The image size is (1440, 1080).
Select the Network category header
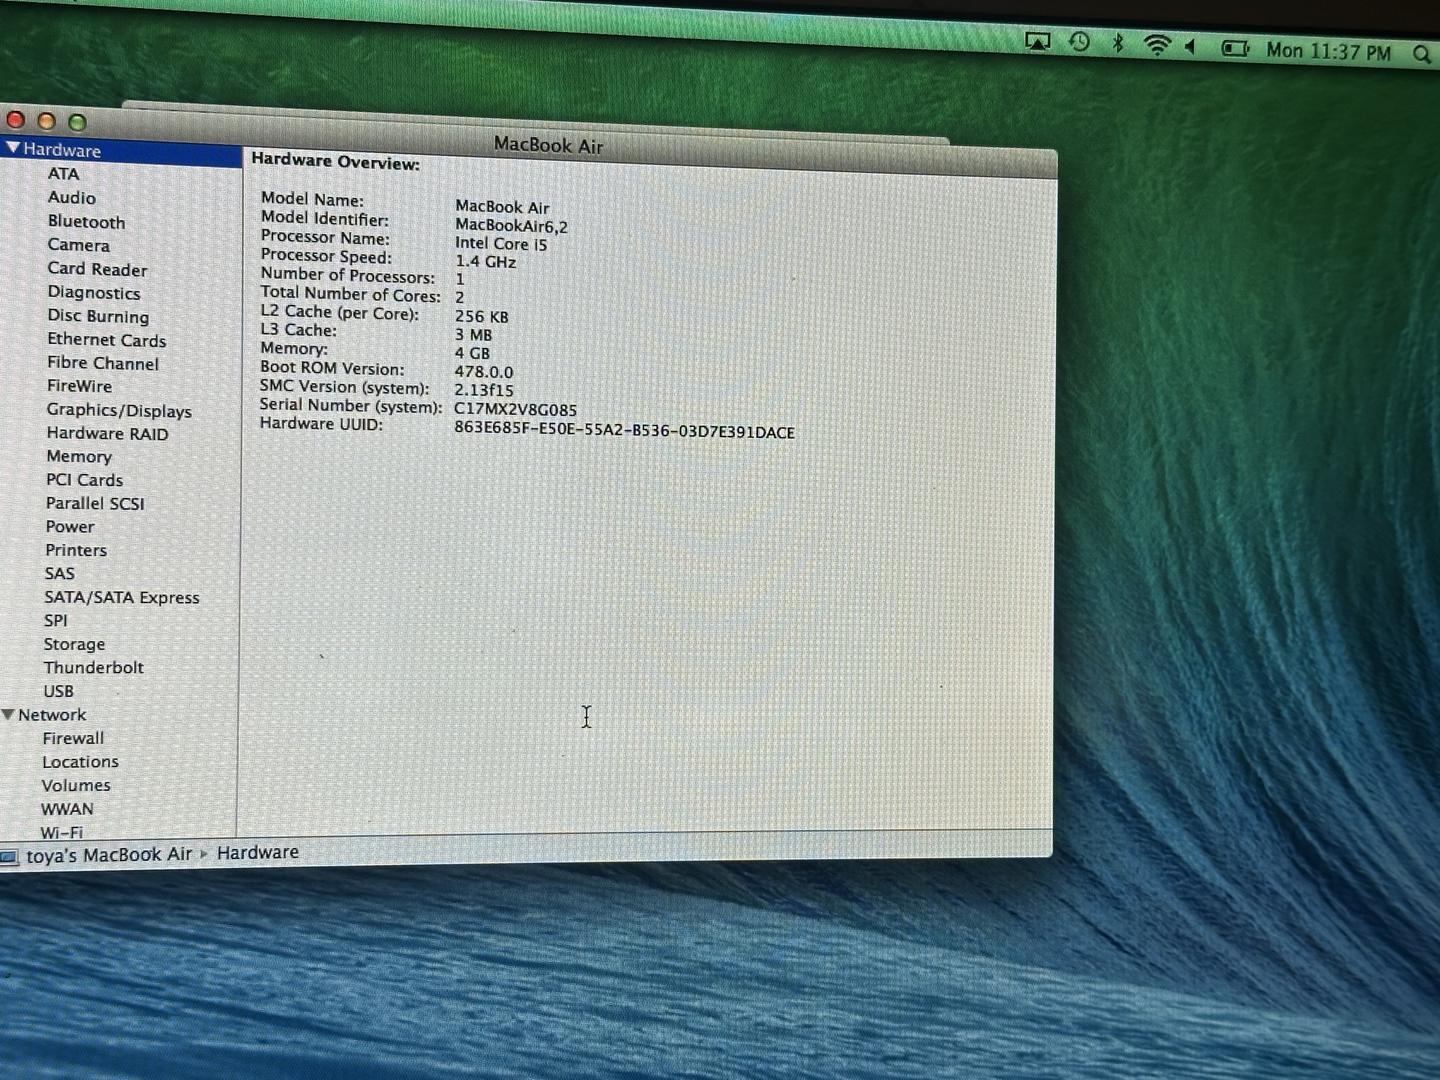point(52,715)
